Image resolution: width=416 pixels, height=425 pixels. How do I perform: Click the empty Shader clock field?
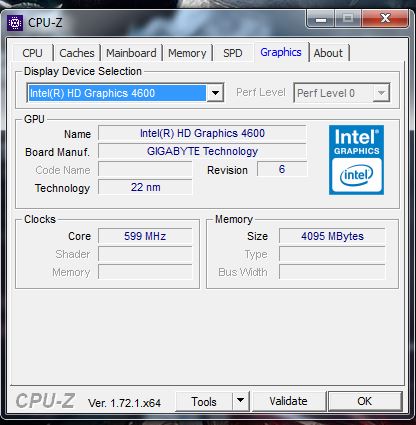(145, 254)
